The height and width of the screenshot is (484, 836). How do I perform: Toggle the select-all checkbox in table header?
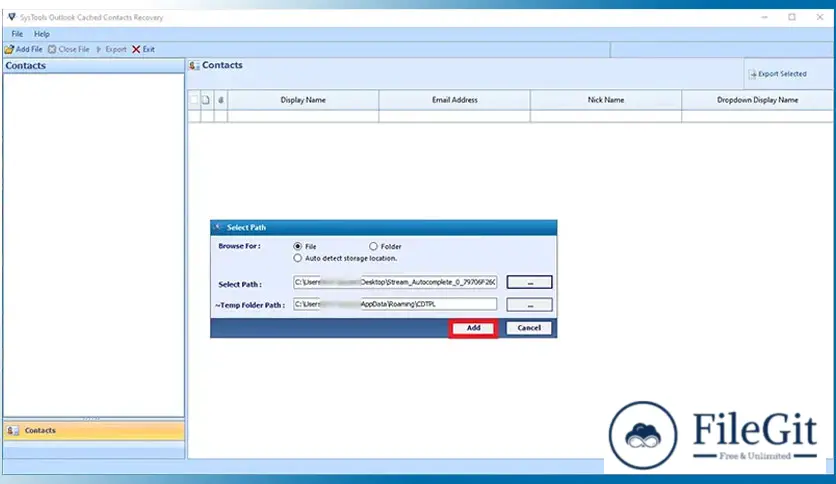point(194,100)
